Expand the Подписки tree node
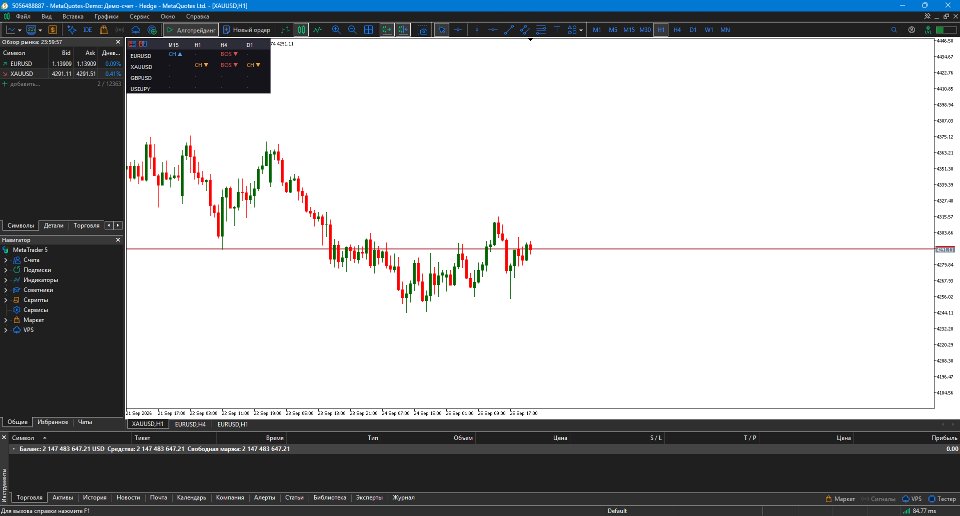 pos(6,270)
